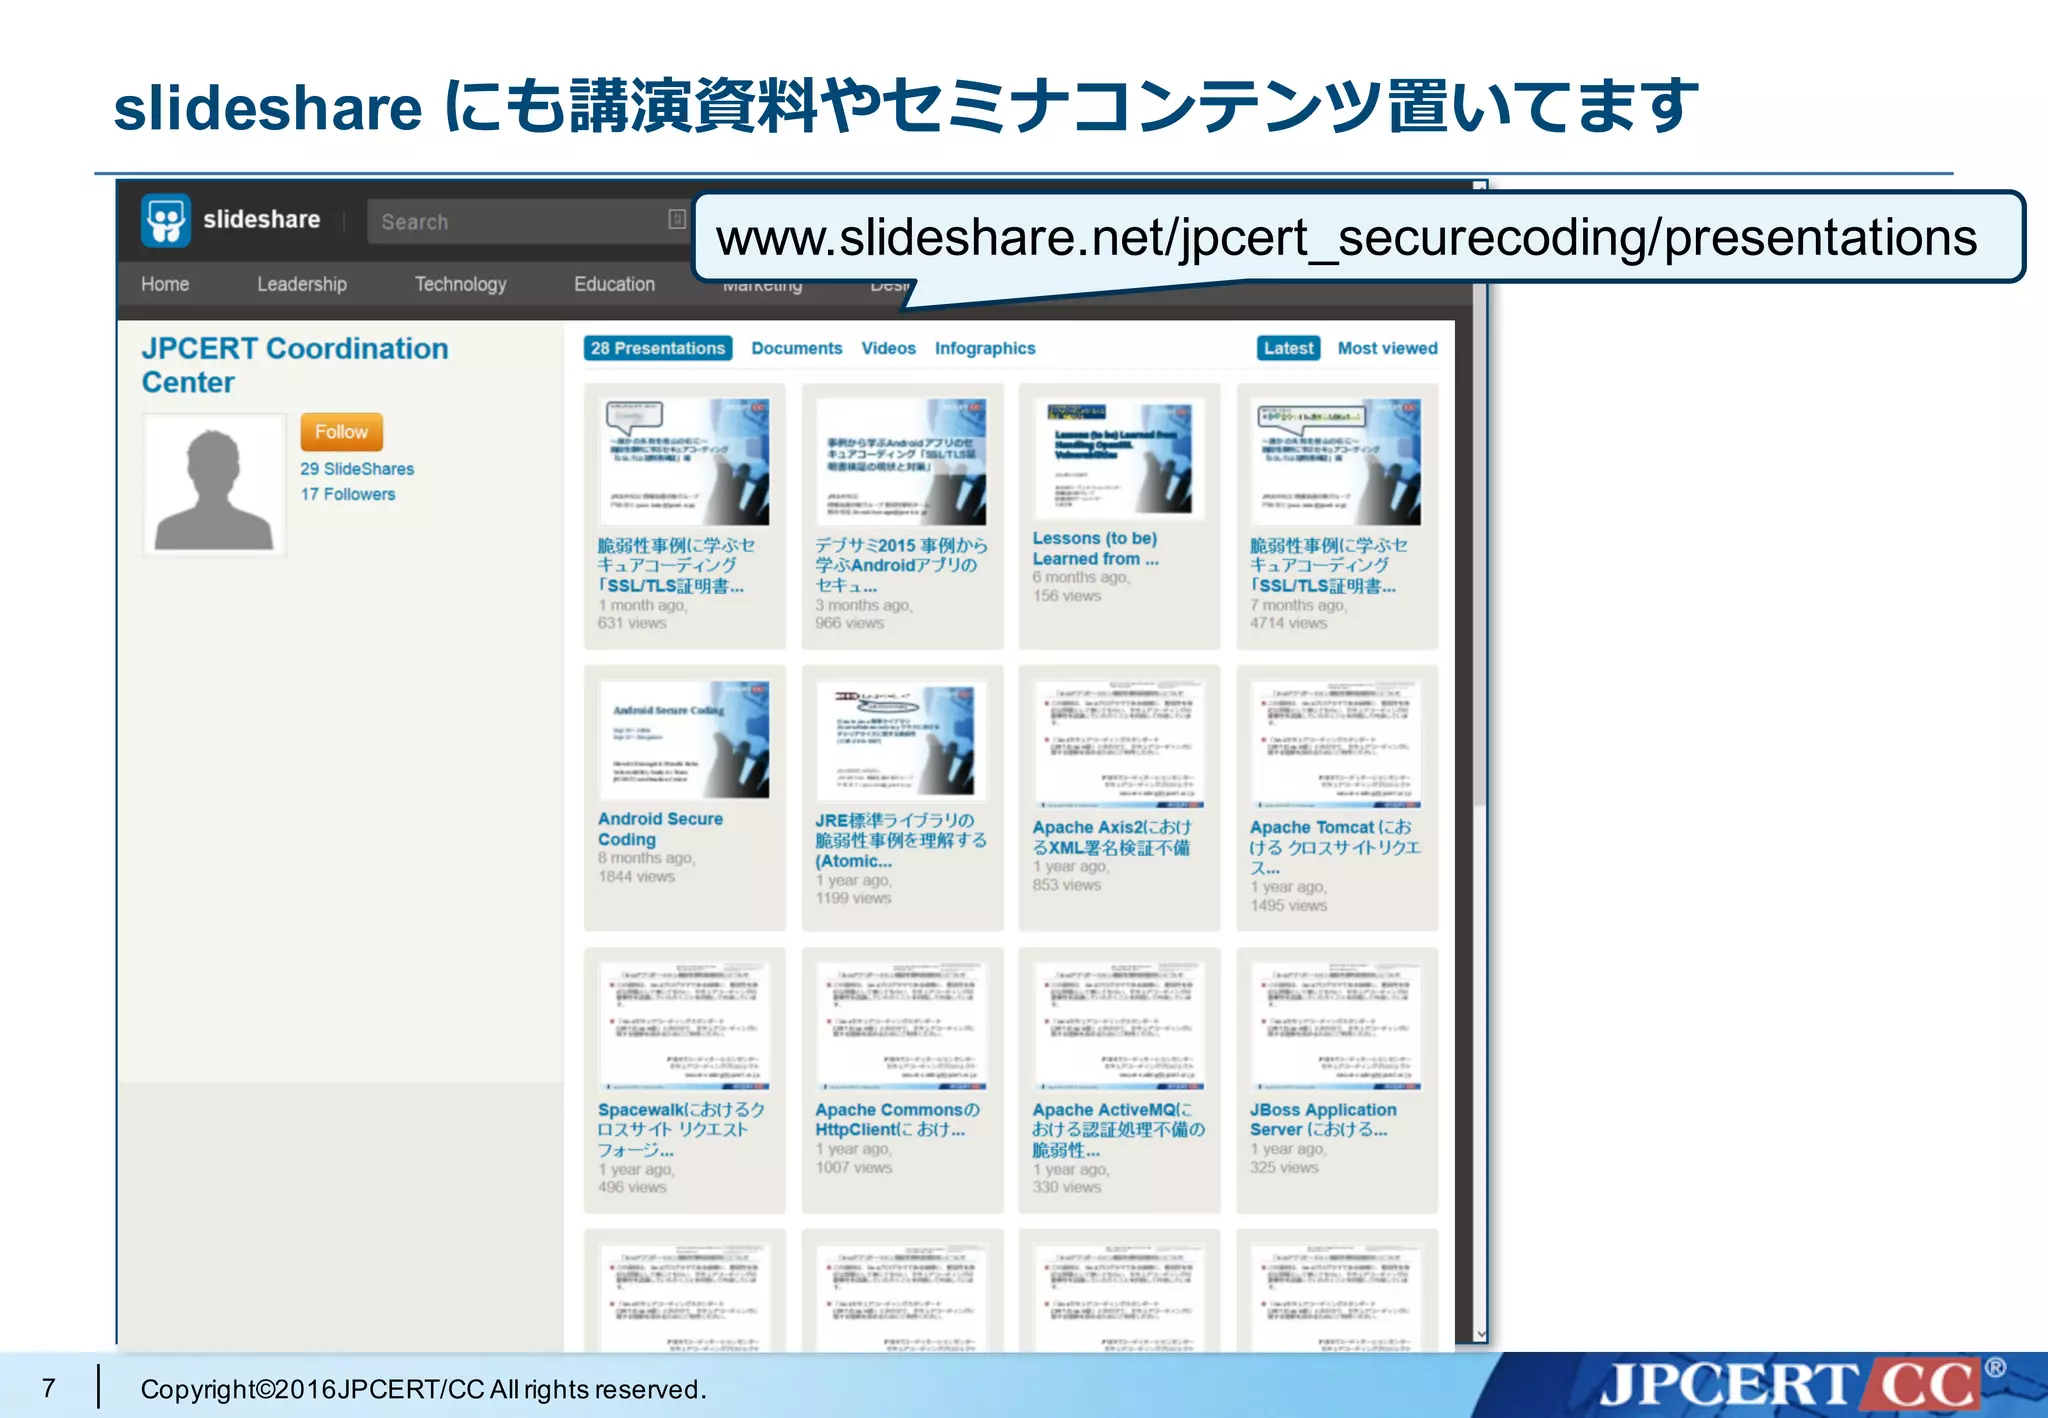Click the scrollbar up arrow
2048x1418 pixels.
pos(1480,186)
